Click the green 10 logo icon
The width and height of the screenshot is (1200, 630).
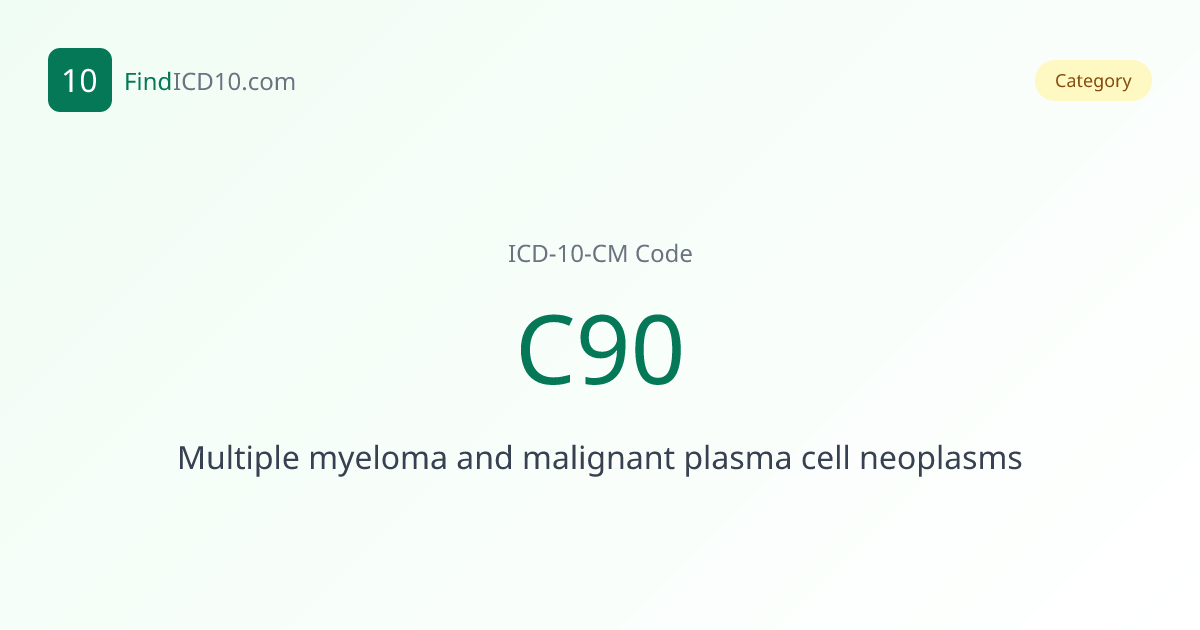tap(80, 80)
